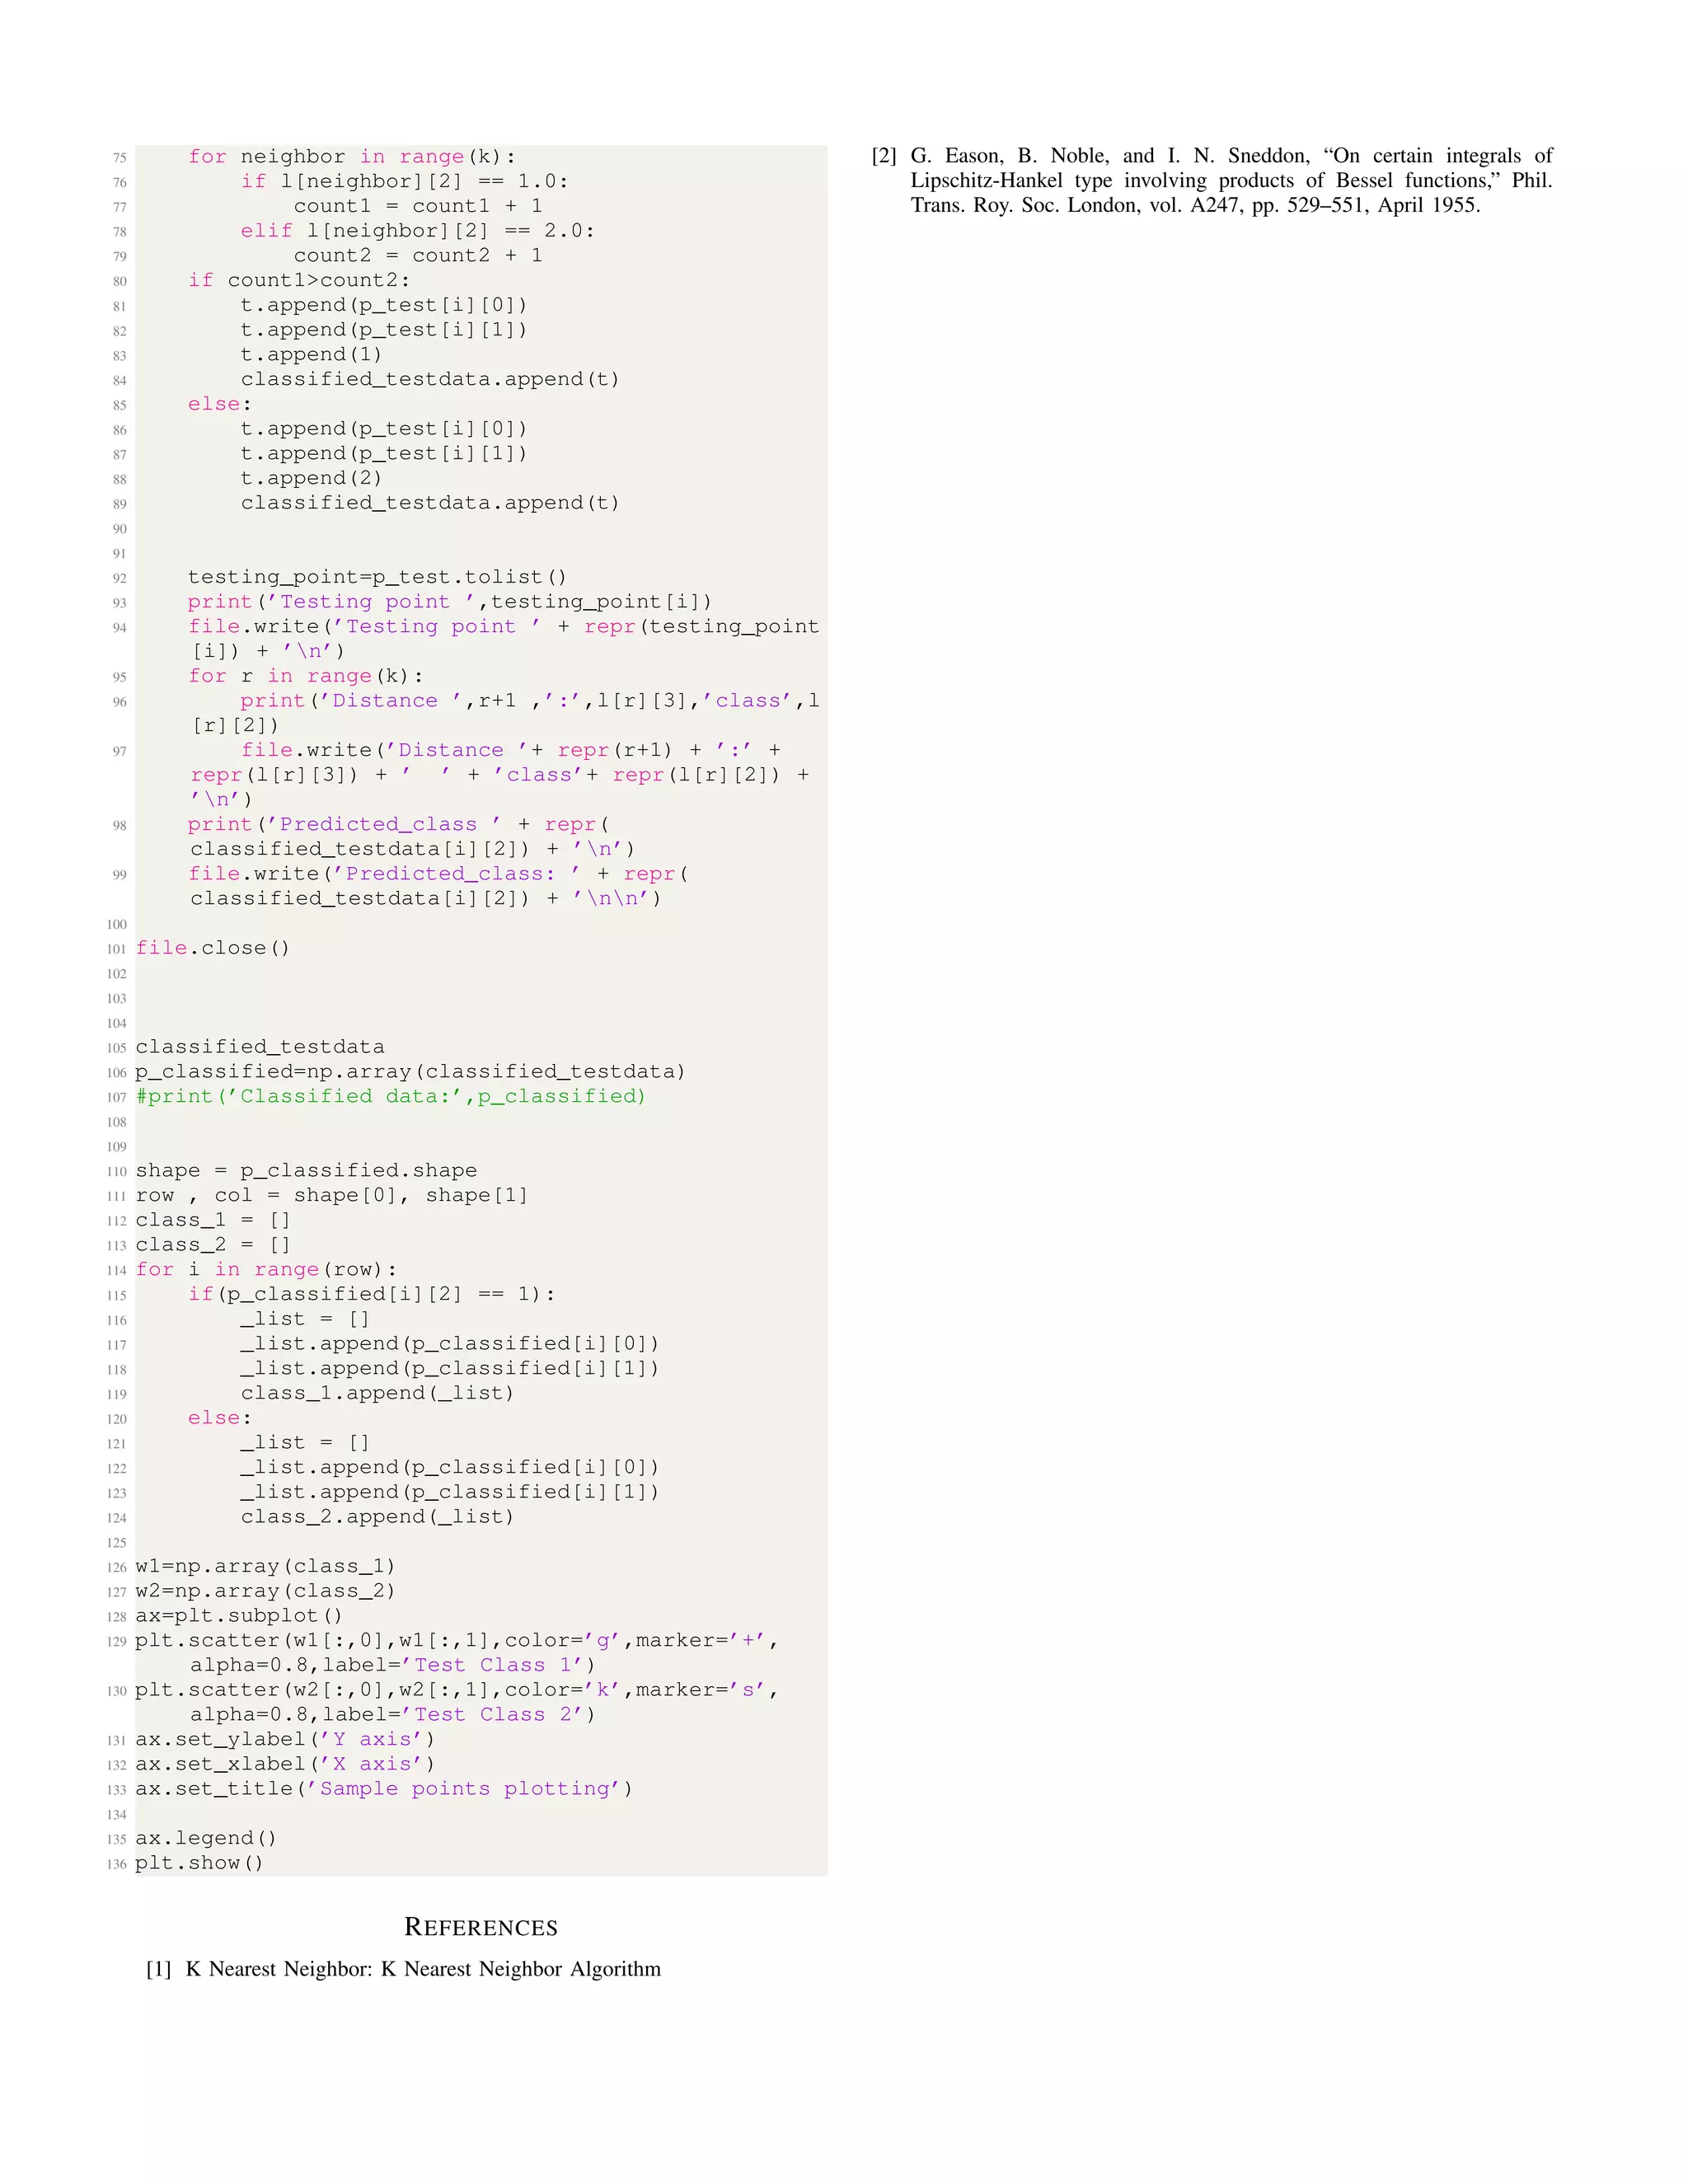The height and width of the screenshot is (2184, 1688).
Task: Click the 'plt.show()' line of code
Action: (x=199, y=1862)
